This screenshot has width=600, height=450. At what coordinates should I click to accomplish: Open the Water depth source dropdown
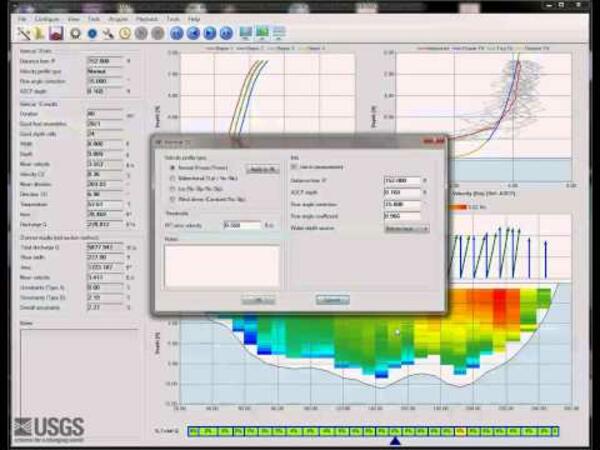click(x=405, y=229)
